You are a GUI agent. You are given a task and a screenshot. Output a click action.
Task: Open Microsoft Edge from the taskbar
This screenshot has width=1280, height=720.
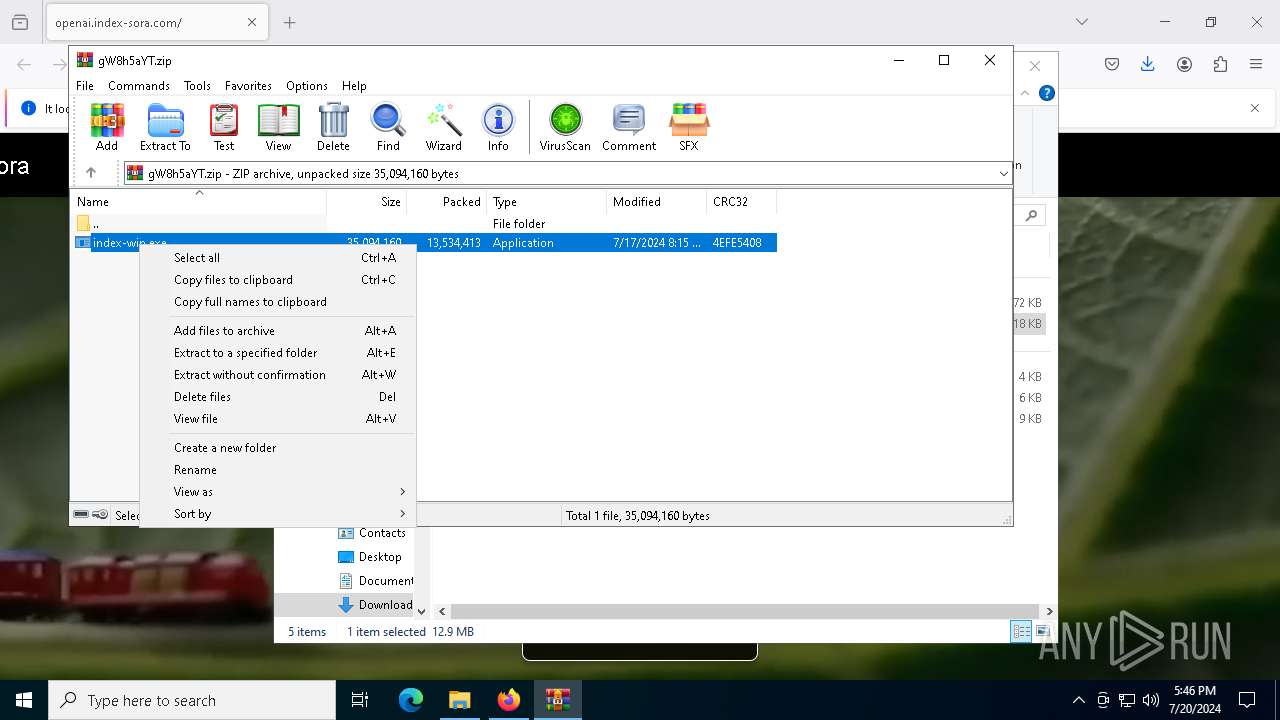tap(411, 700)
